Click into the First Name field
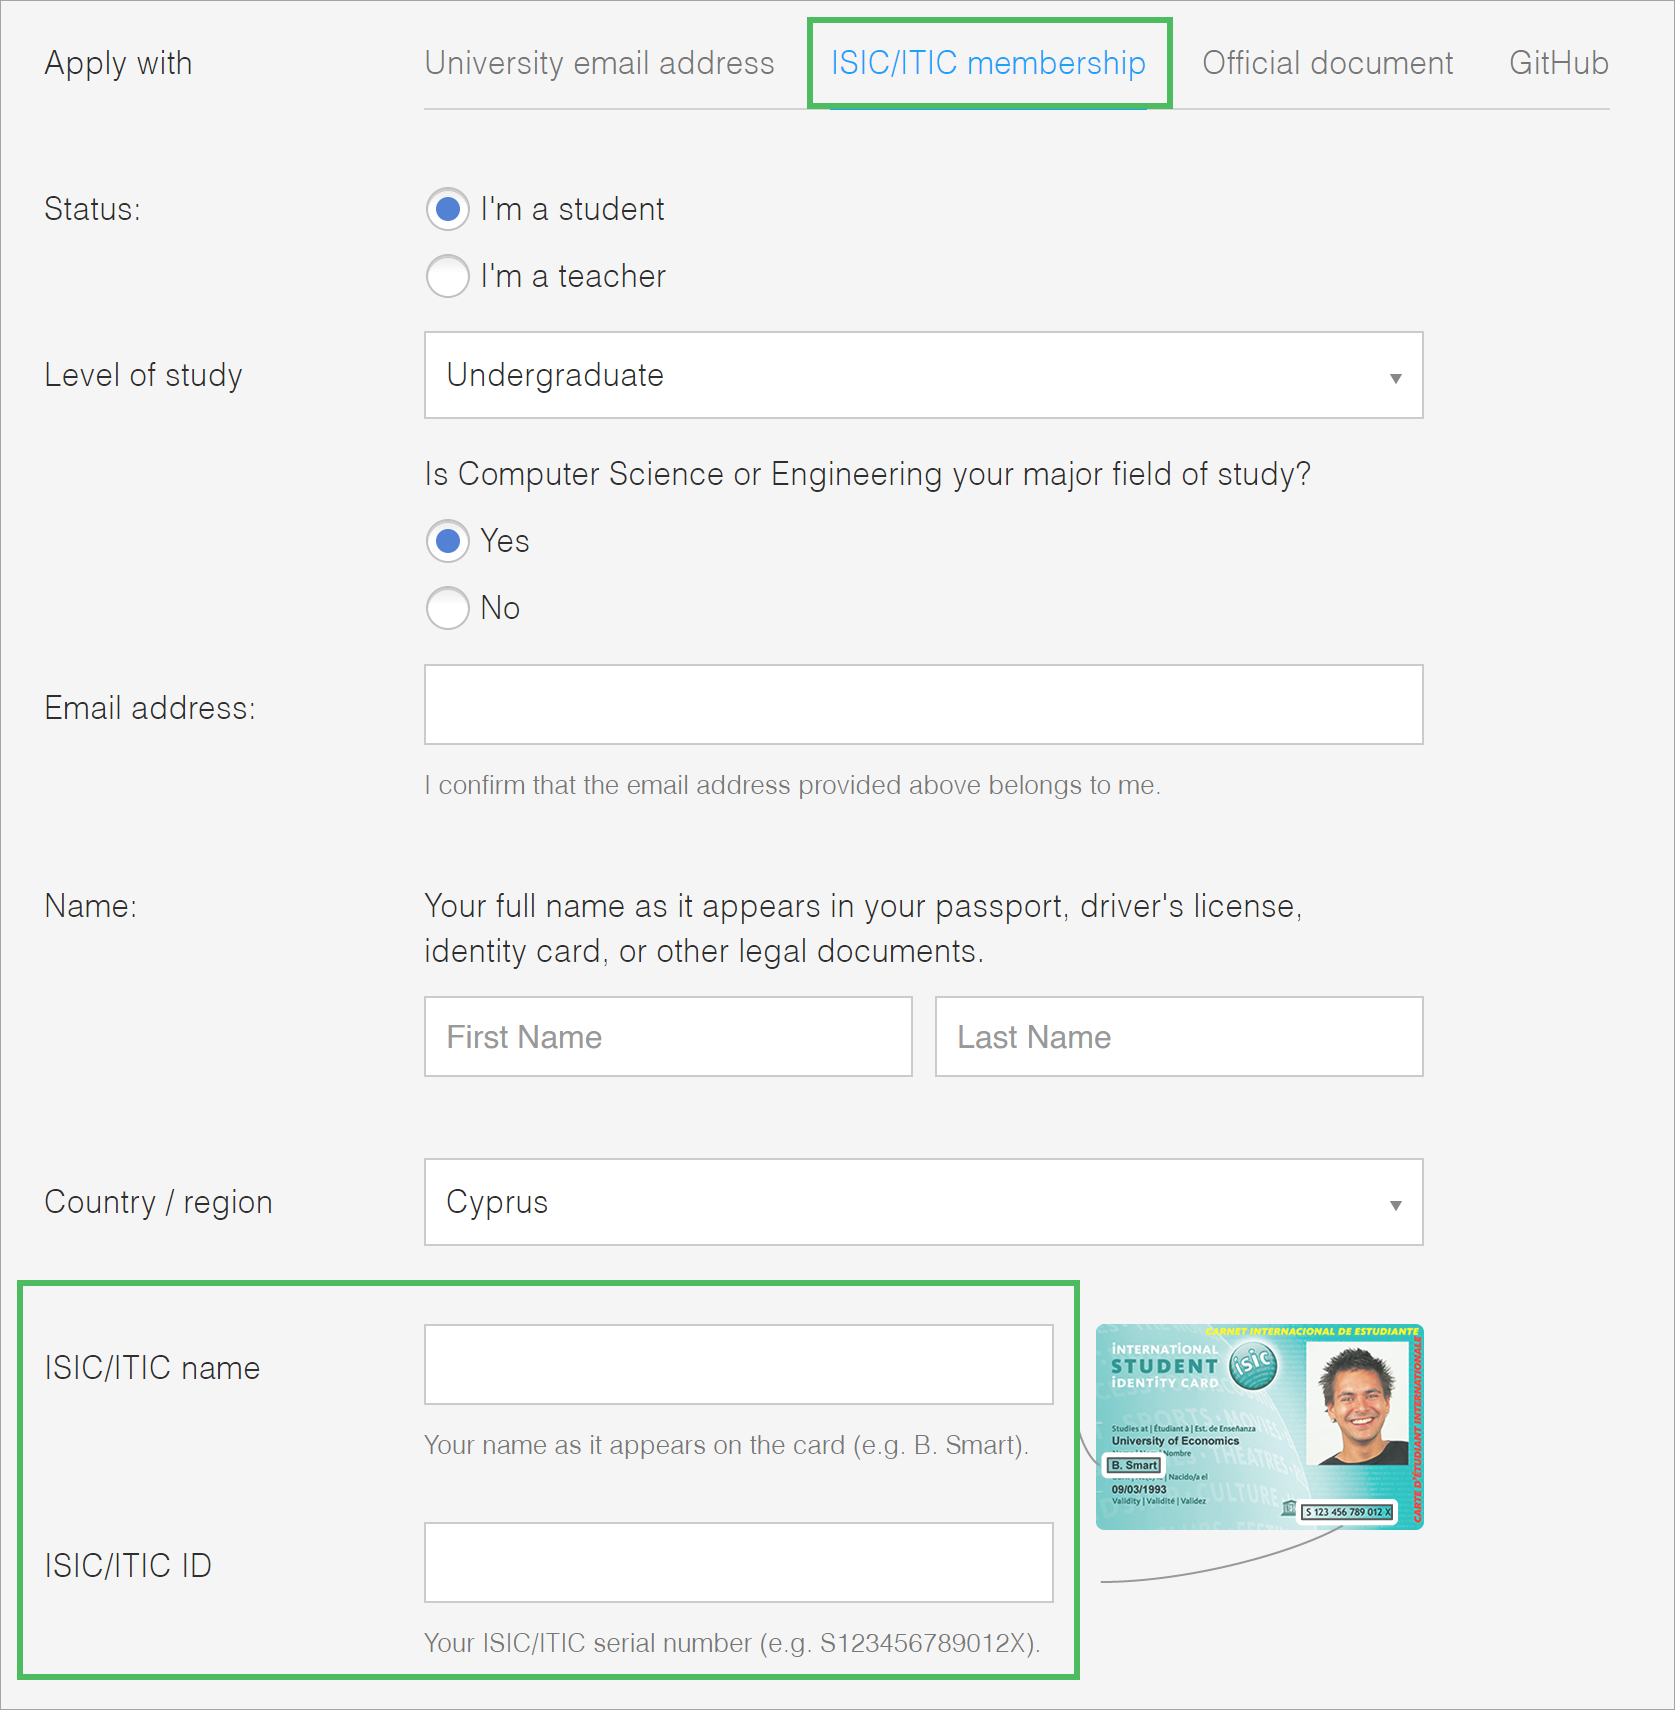1675x1710 pixels. pos(668,1037)
